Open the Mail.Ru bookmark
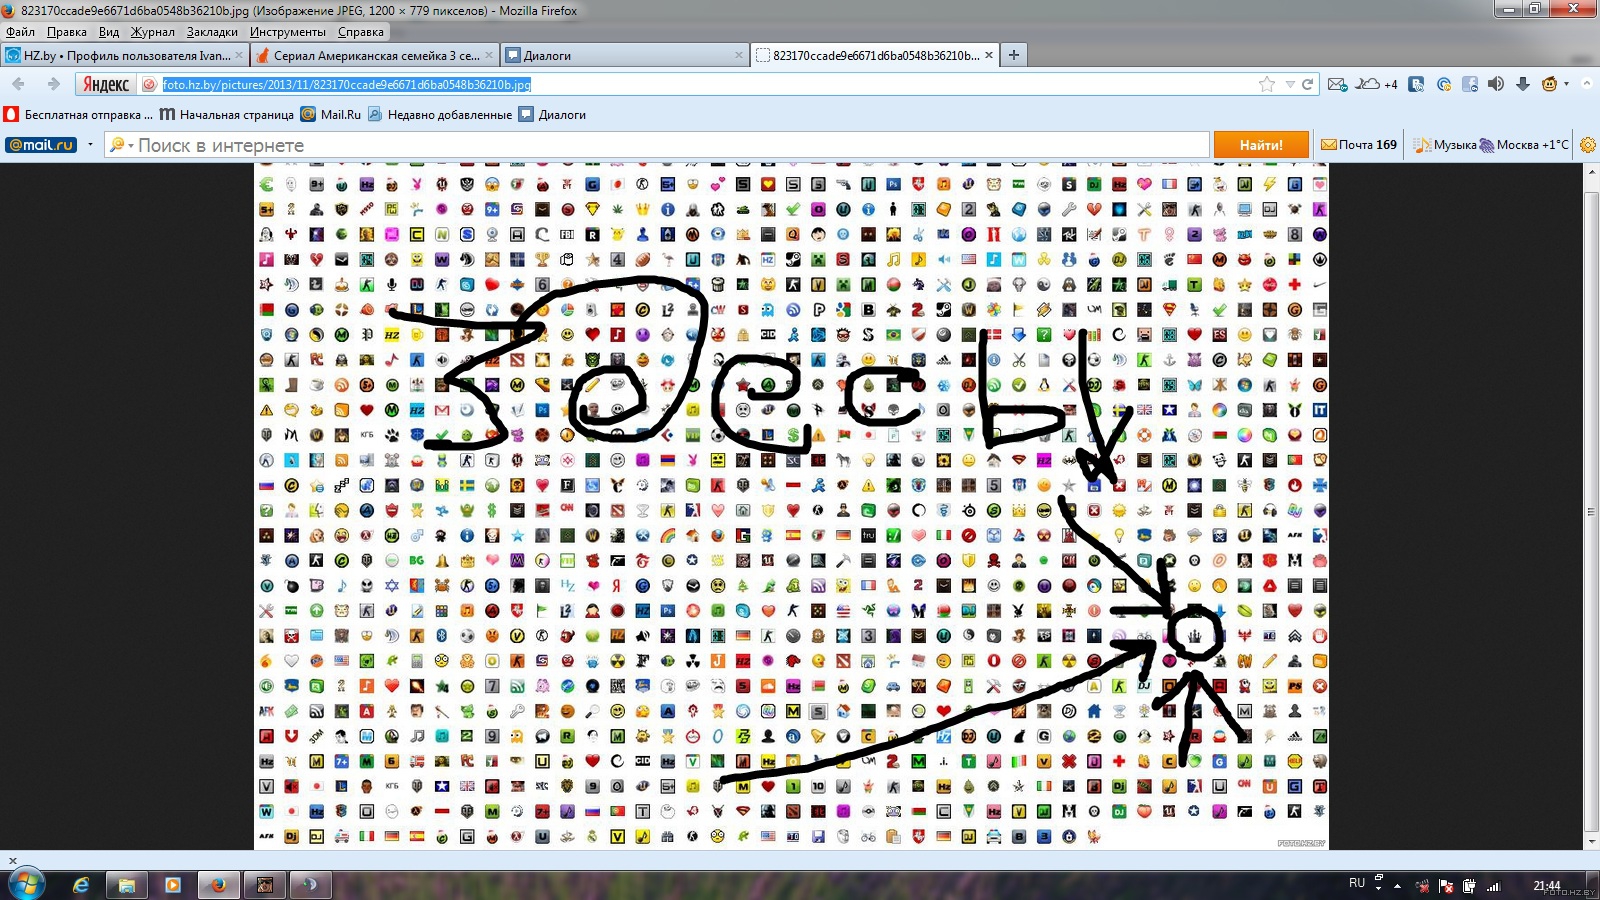 (x=331, y=115)
